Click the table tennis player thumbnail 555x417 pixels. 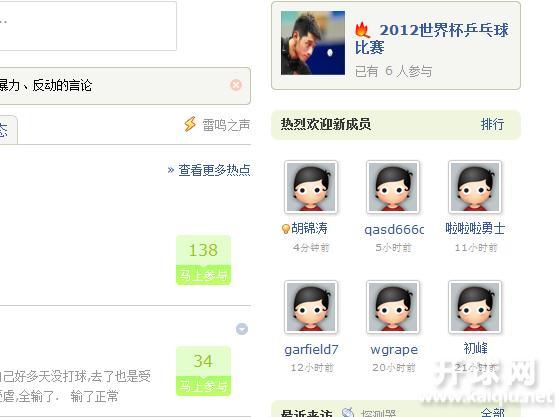pyautogui.click(x=313, y=43)
